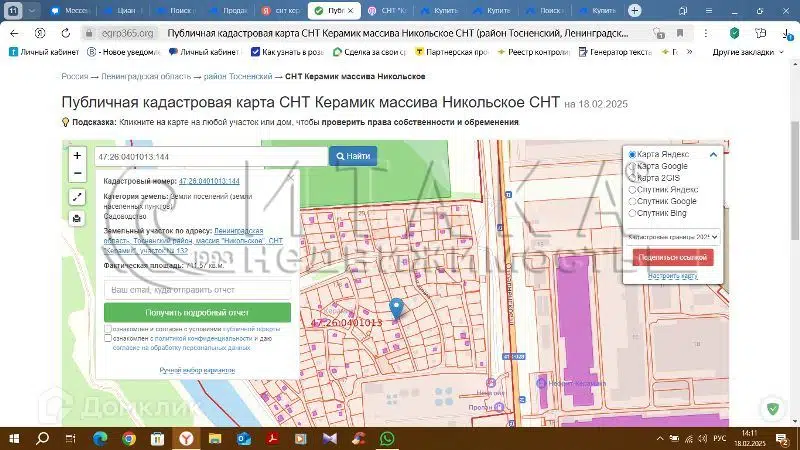Click the email input field for report
The width and height of the screenshot is (800, 450).
coord(197,290)
